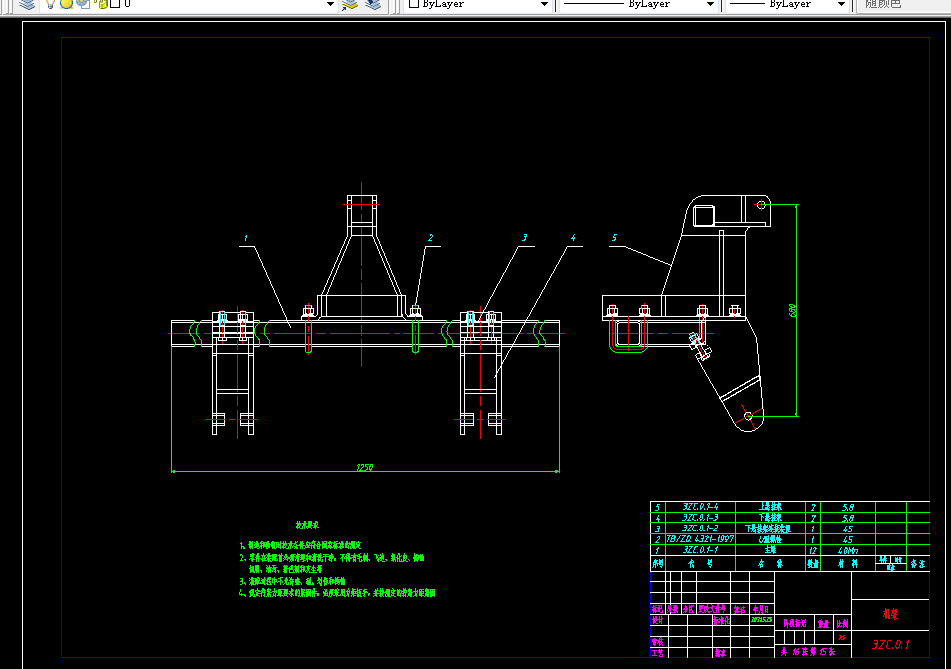The image size is (951, 669).
Task: Expand the layer list dropdown arrow
Action: click(331, 4)
